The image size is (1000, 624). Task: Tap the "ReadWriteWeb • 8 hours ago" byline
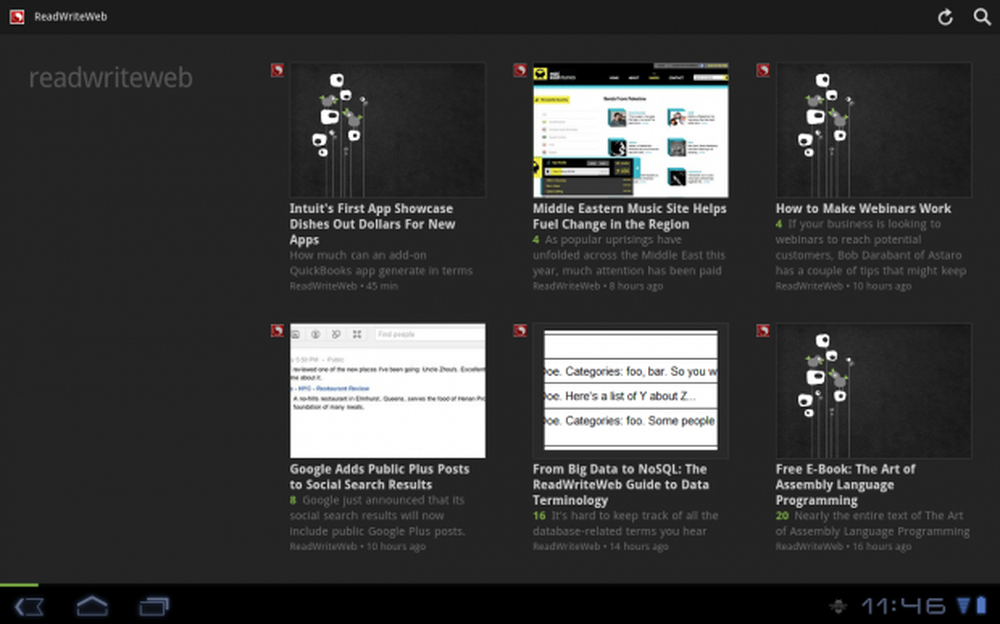598,286
